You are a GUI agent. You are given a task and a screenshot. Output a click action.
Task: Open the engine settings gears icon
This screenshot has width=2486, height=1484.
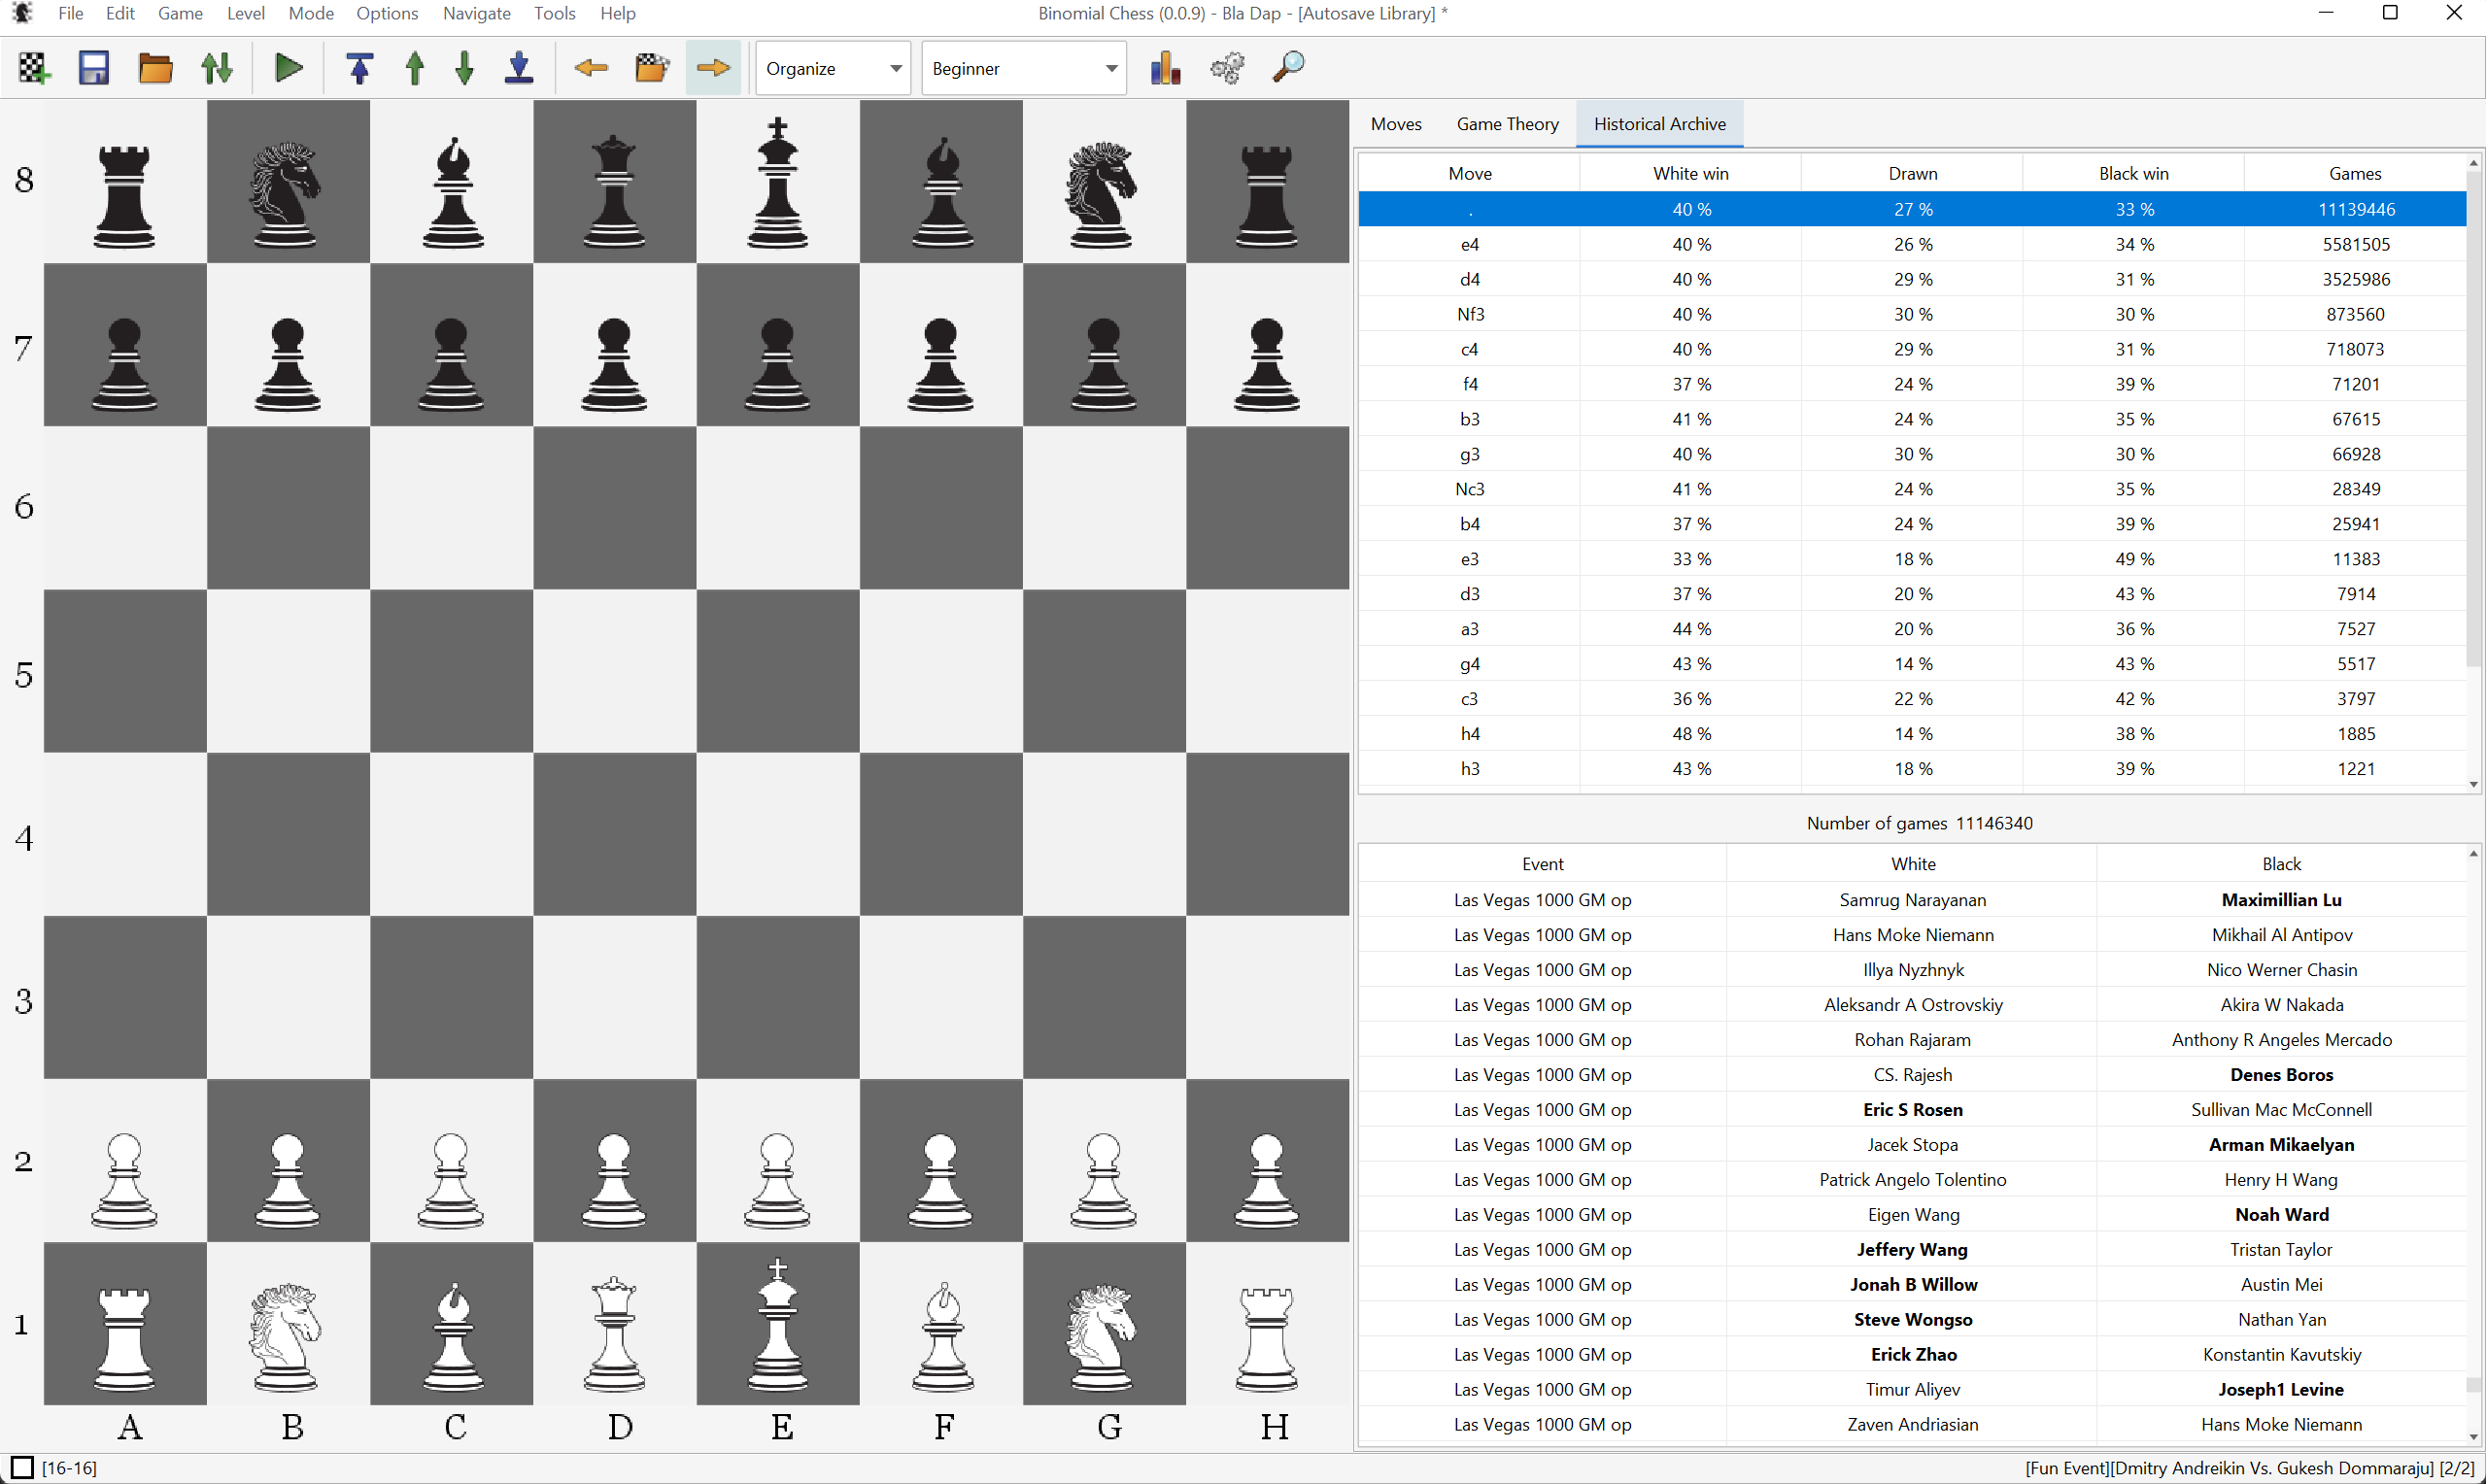[1227, 67]
